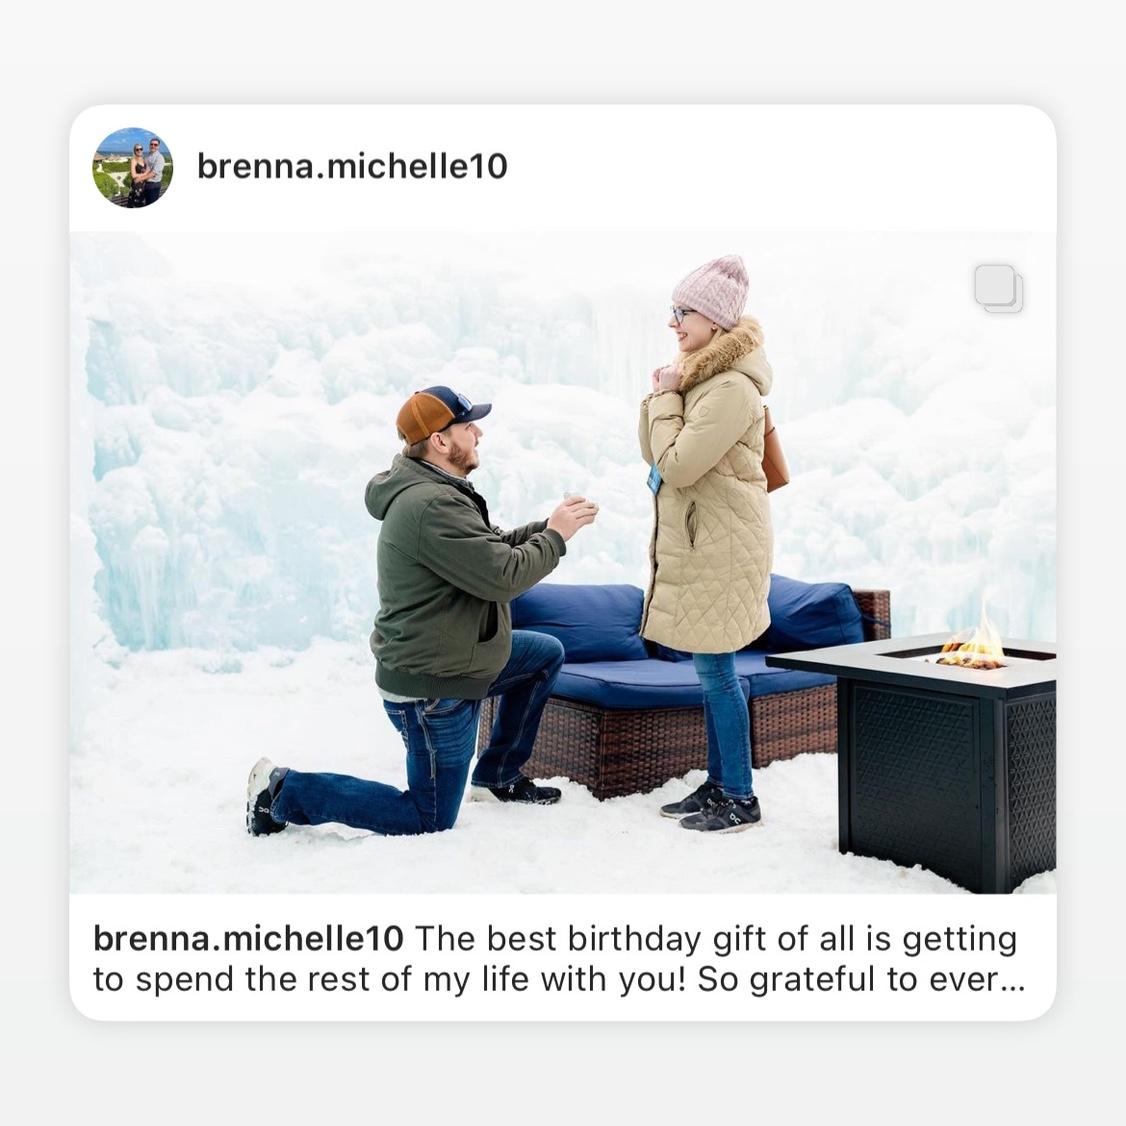
Task: Click the blue badge on the woman's coat
Action: (x=653, y=478)
